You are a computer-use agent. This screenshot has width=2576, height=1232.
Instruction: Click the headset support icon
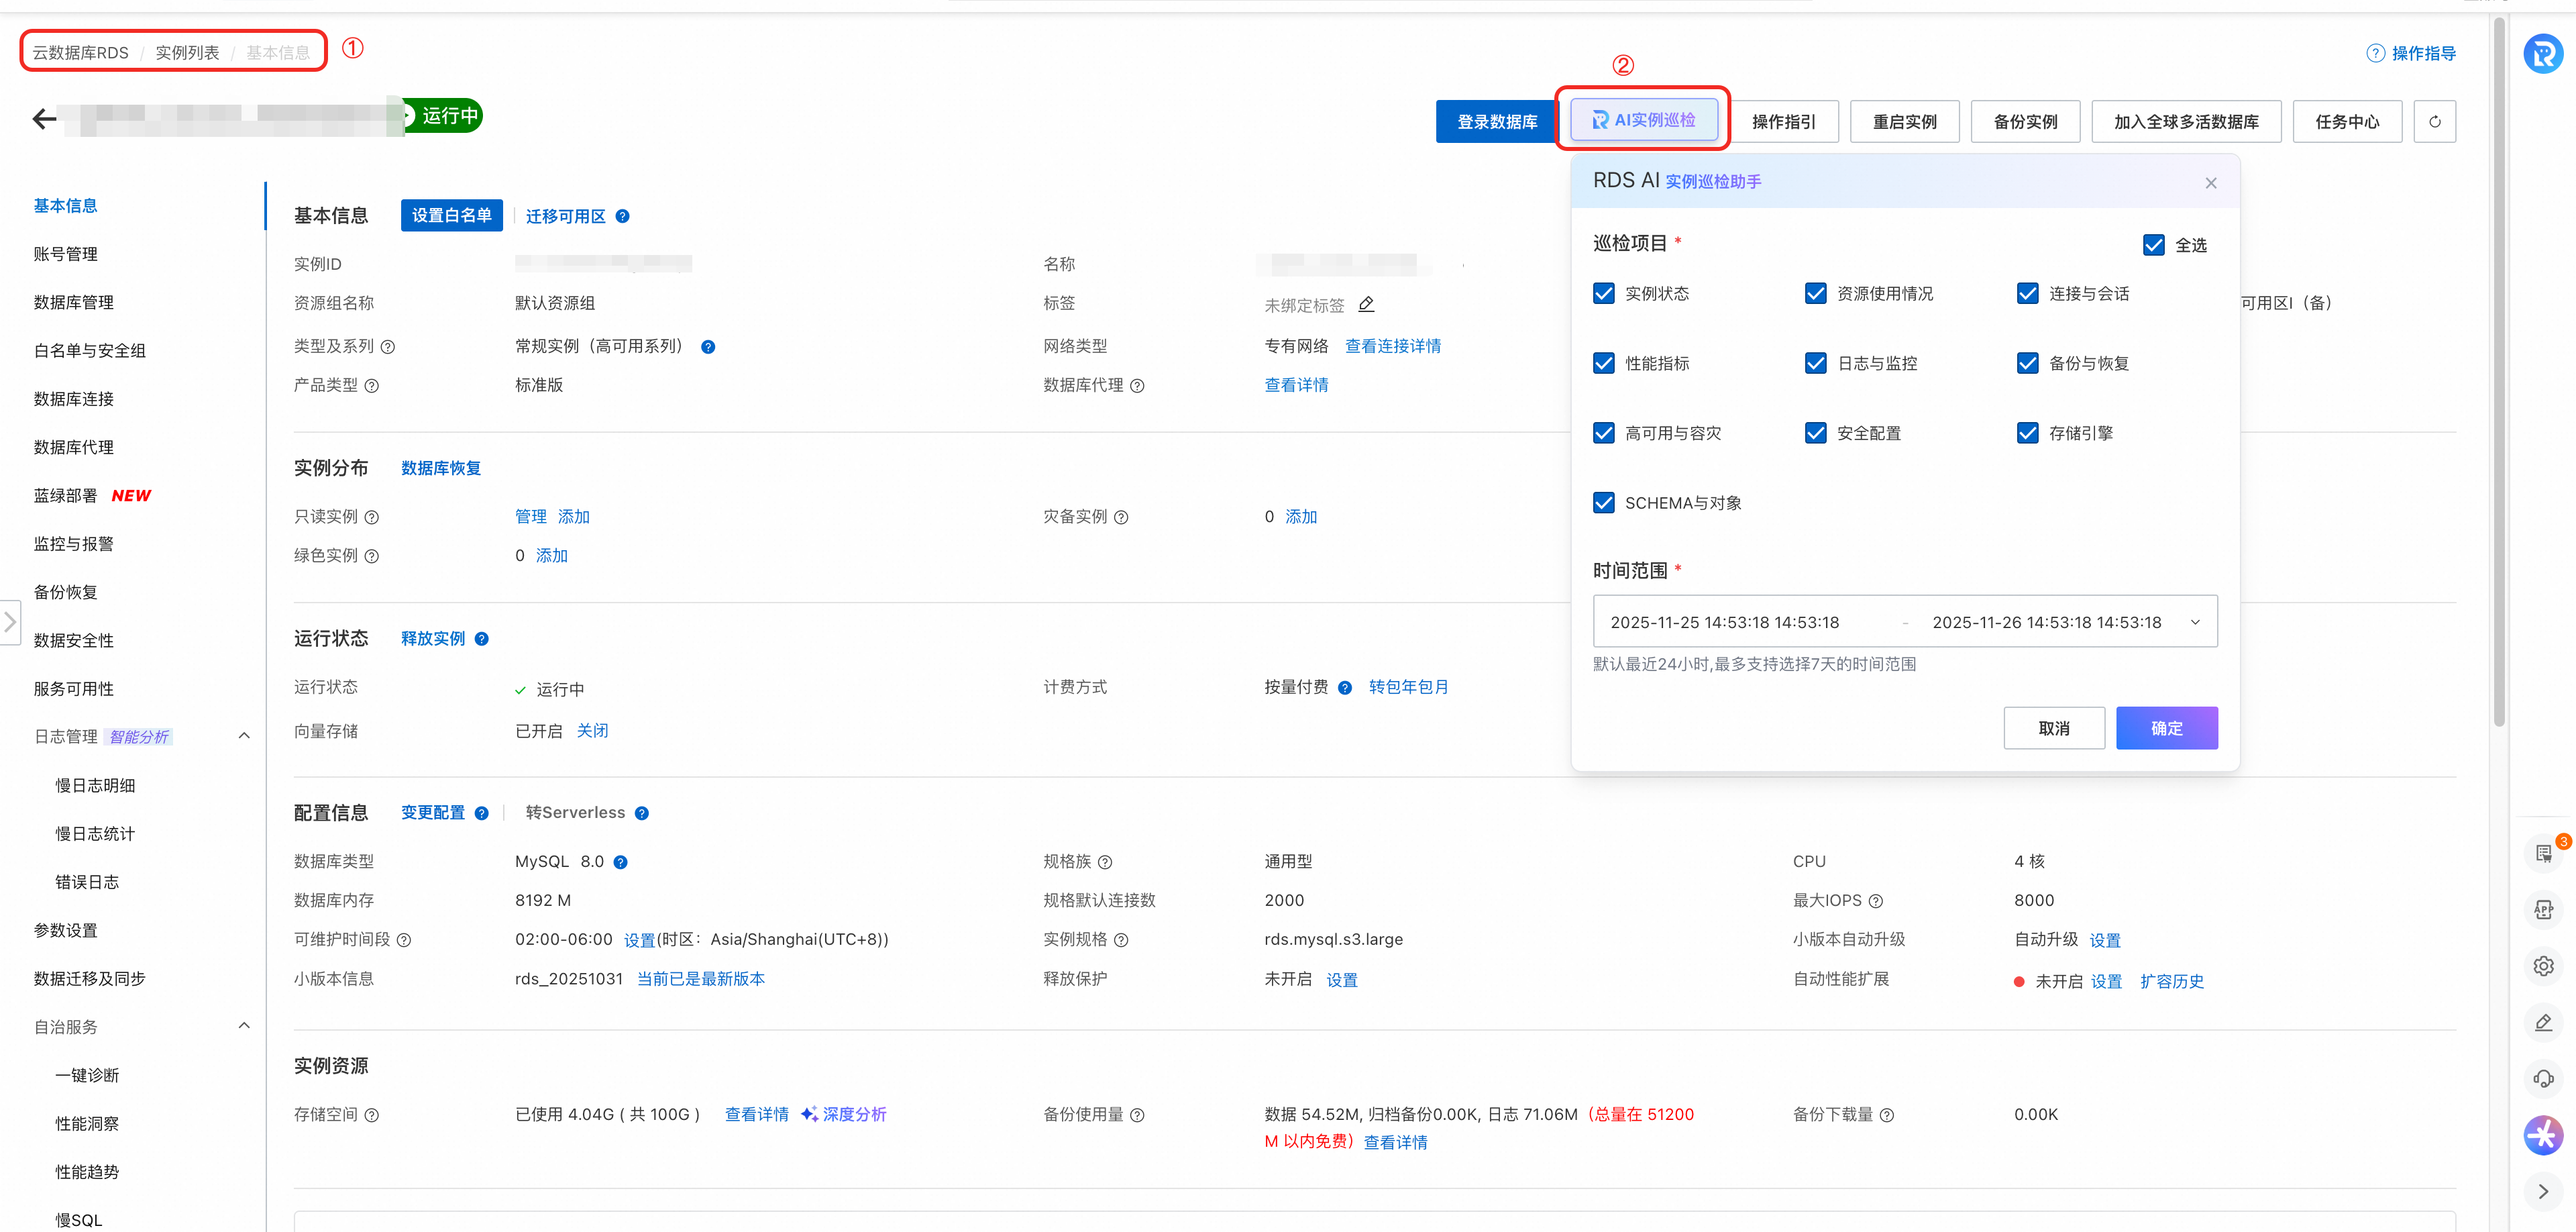click(2543, 1079)
